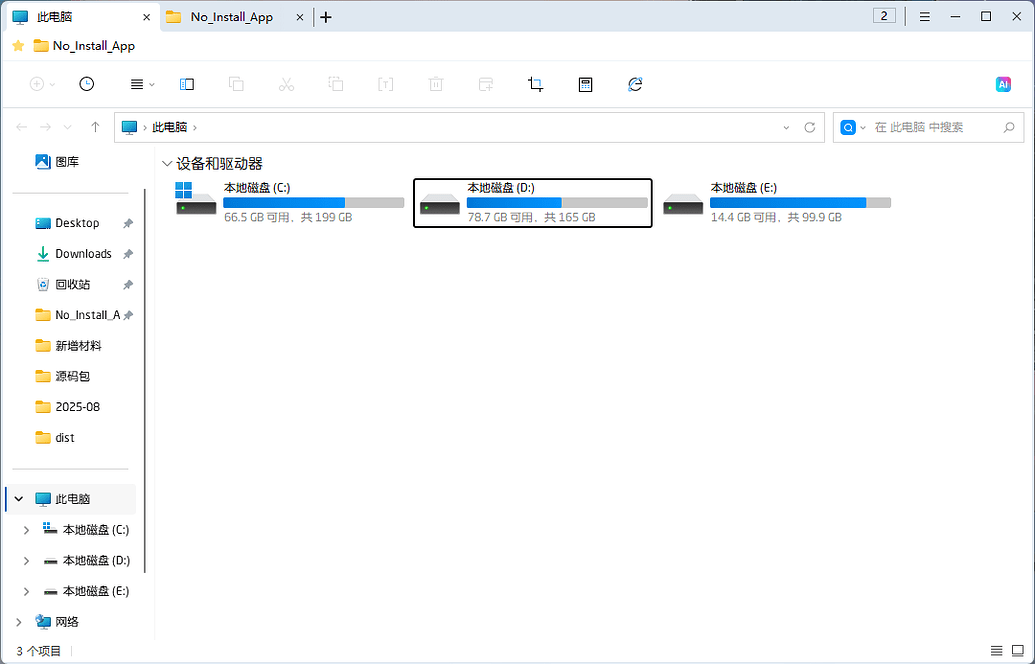Select the 本地磁盘 (E:) drive tile
1035x664 pixels.
[777, 203]
